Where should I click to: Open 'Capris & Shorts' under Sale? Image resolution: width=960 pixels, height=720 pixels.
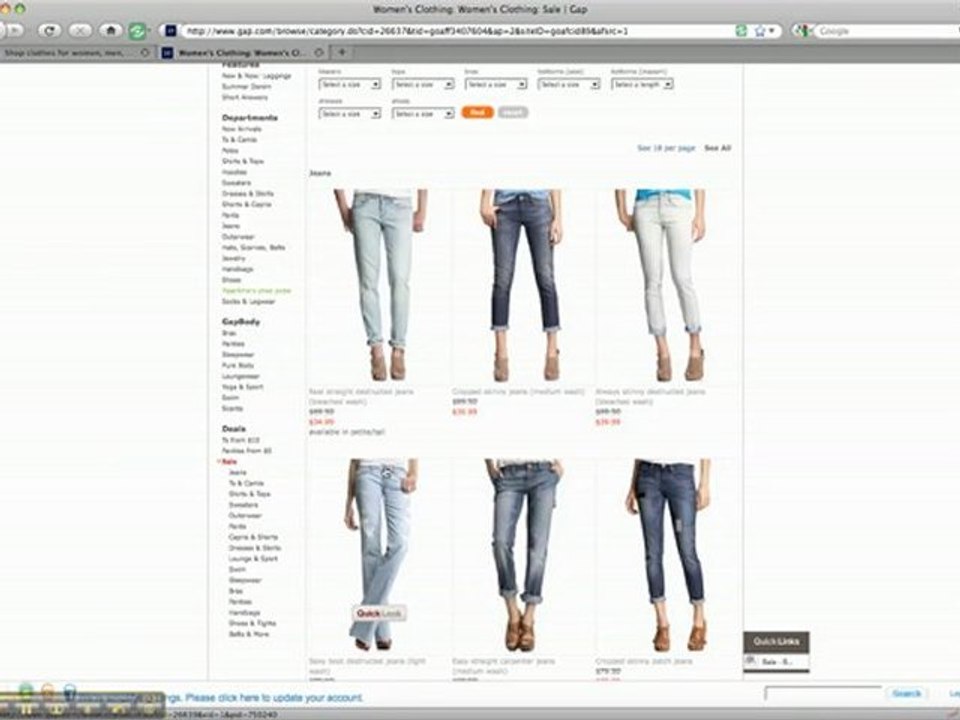point(253,537)
